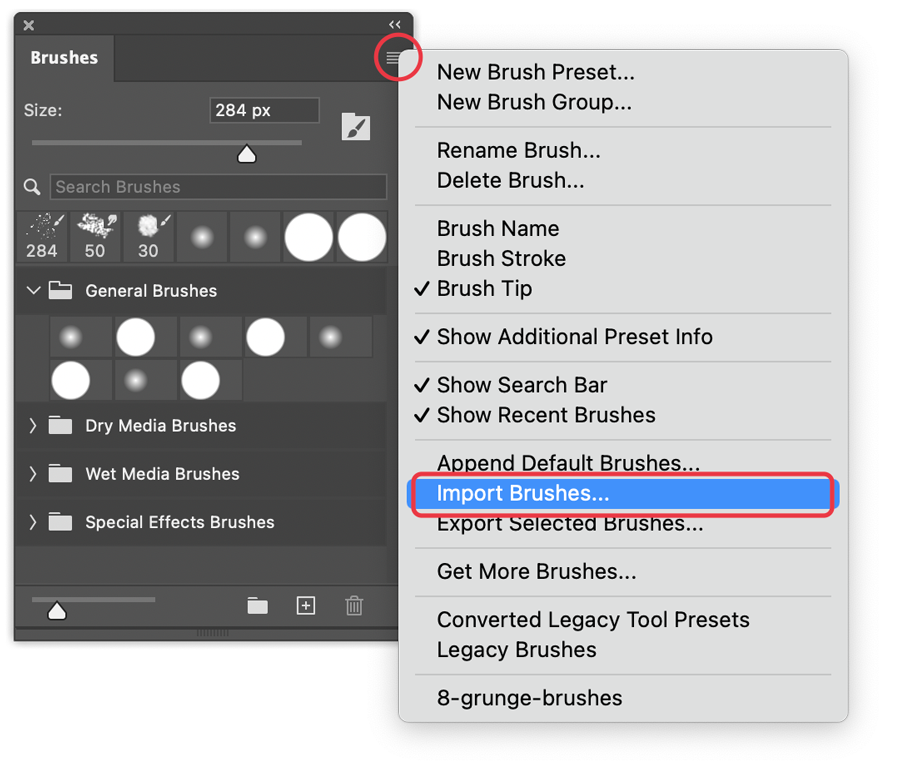This screenshot has width=900, height=779.
Task: Choose Delete Brush menu item
Action: tap(511, 180)
